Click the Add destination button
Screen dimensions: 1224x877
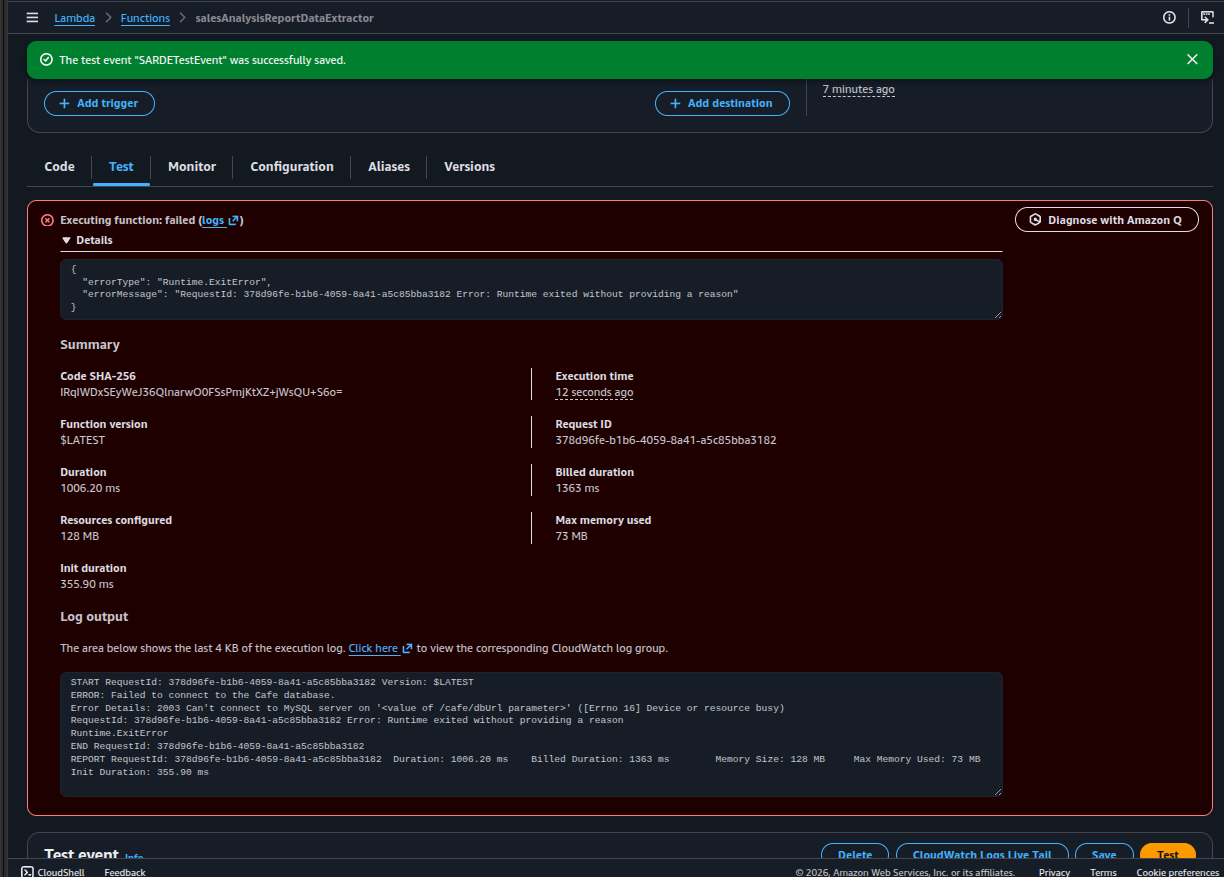point(722,103)
